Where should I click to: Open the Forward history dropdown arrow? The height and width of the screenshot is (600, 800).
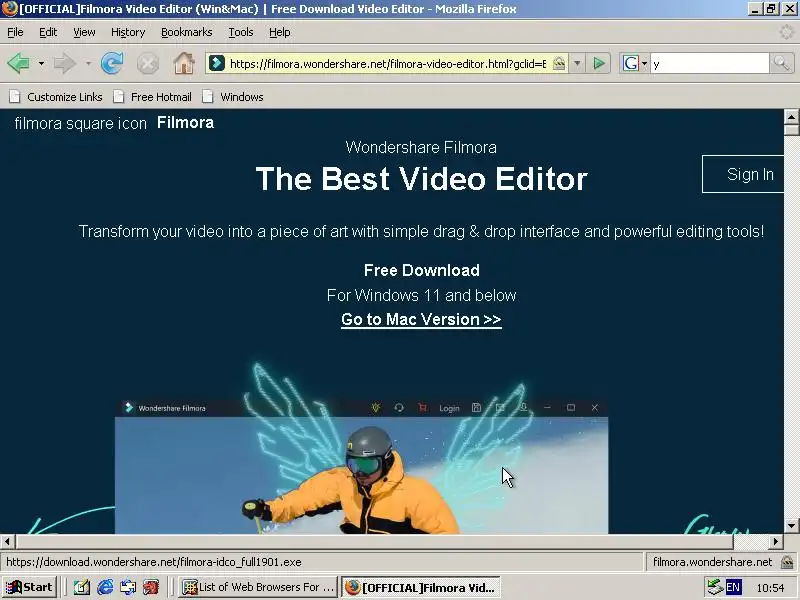[x=88, y=64]
